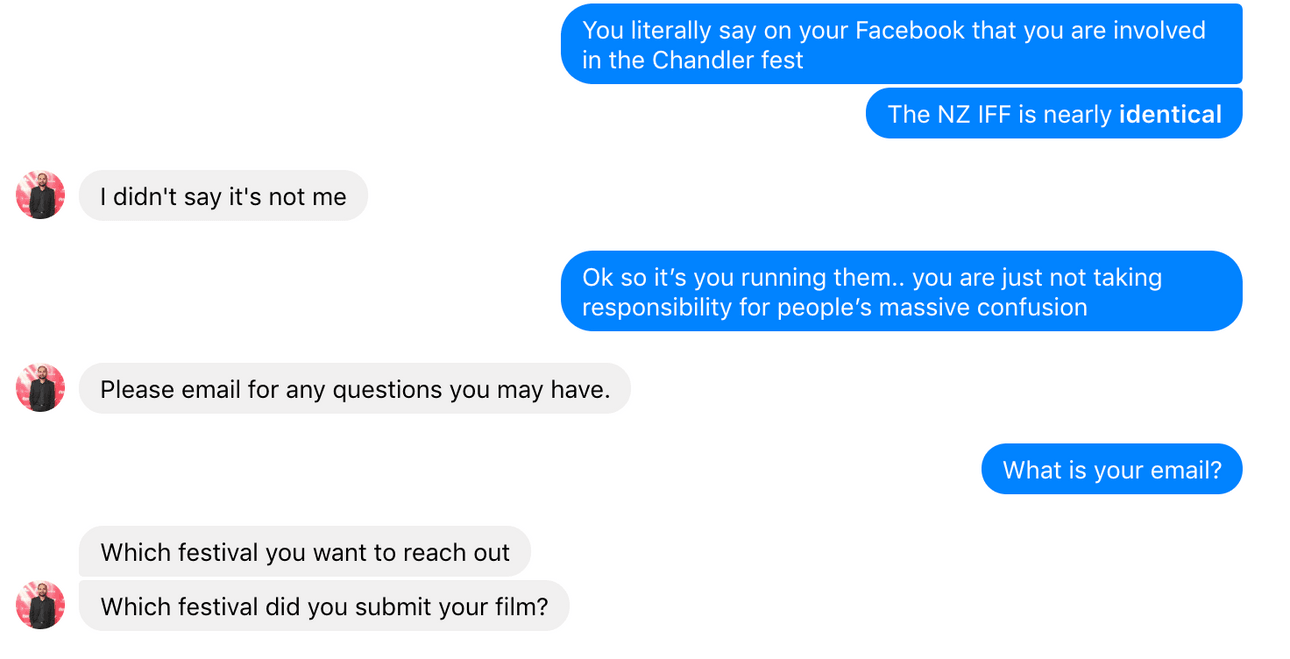Open sender avatar beside "submit your film" message

coord(40,605)
